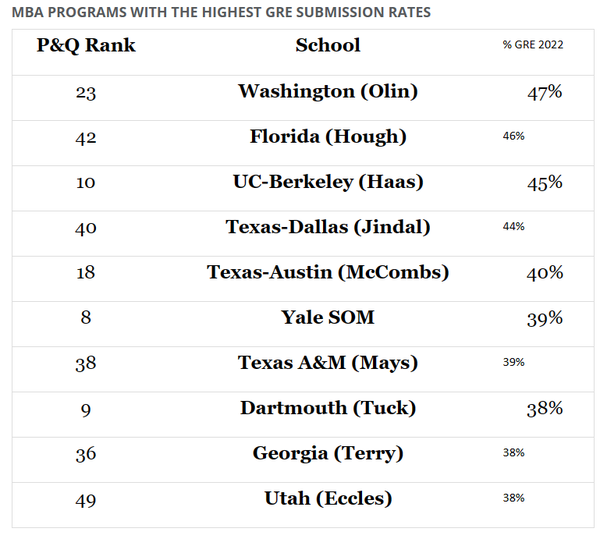Select the P&Q Rank column header

pyautogui.click(x=86, y=45)
